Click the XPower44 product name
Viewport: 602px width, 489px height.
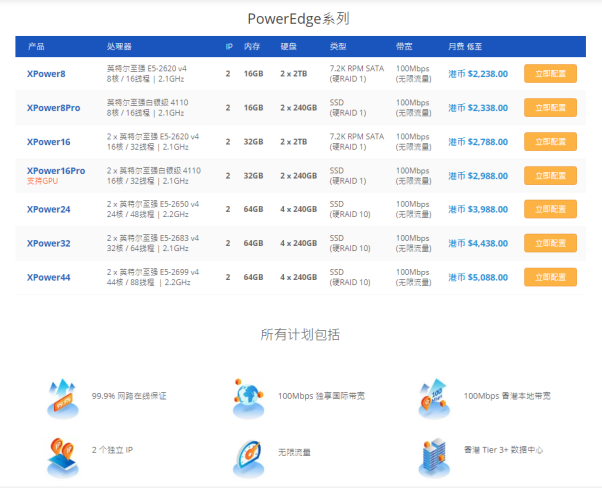[x=49, y=277]
